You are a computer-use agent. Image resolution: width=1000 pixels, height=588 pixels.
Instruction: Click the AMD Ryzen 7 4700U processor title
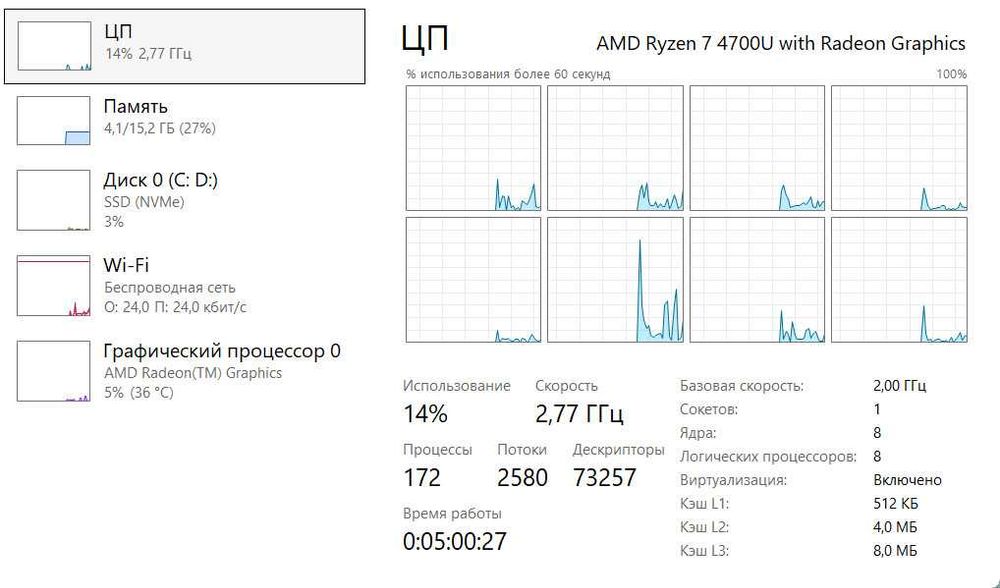(x=781, y=43)
